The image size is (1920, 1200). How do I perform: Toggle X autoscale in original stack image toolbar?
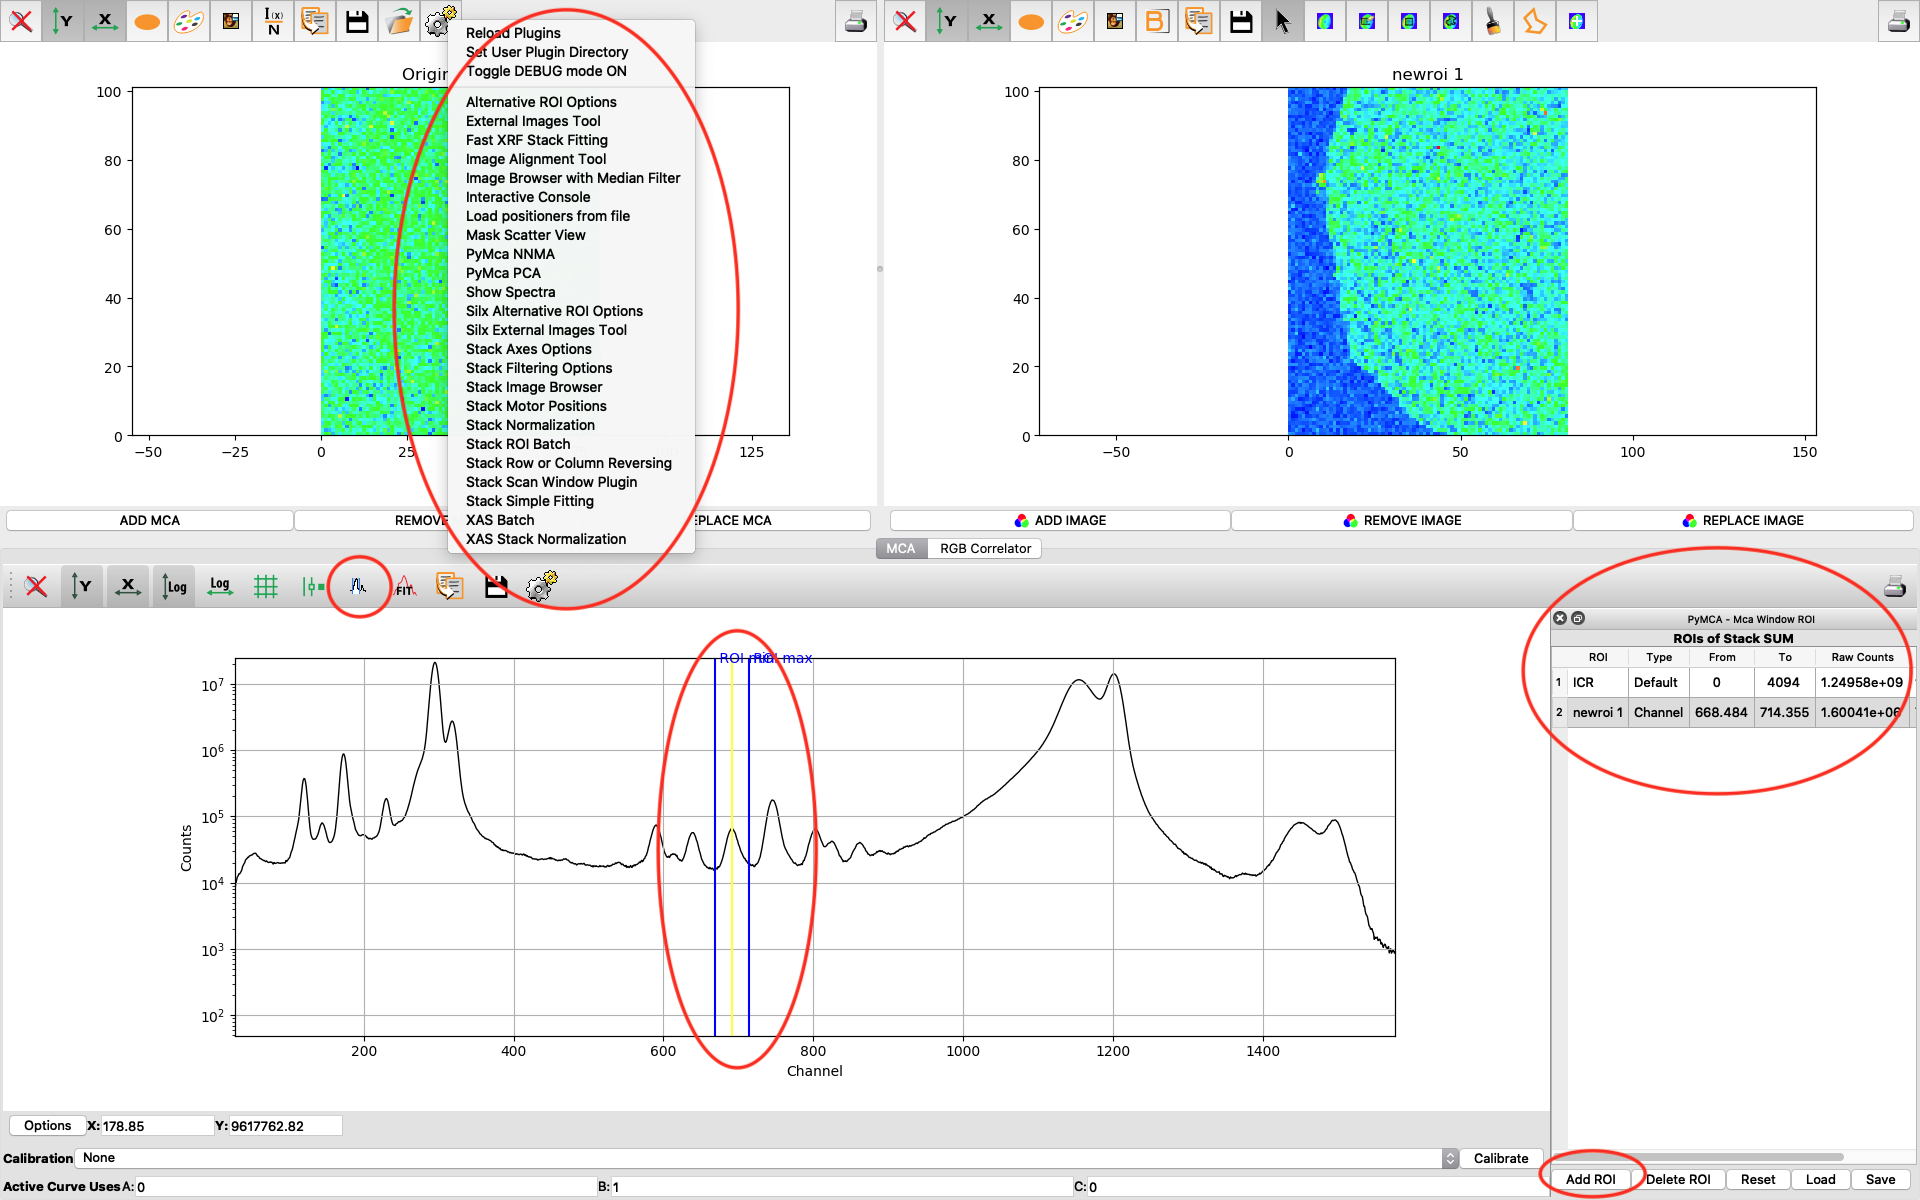click(105, 21)
